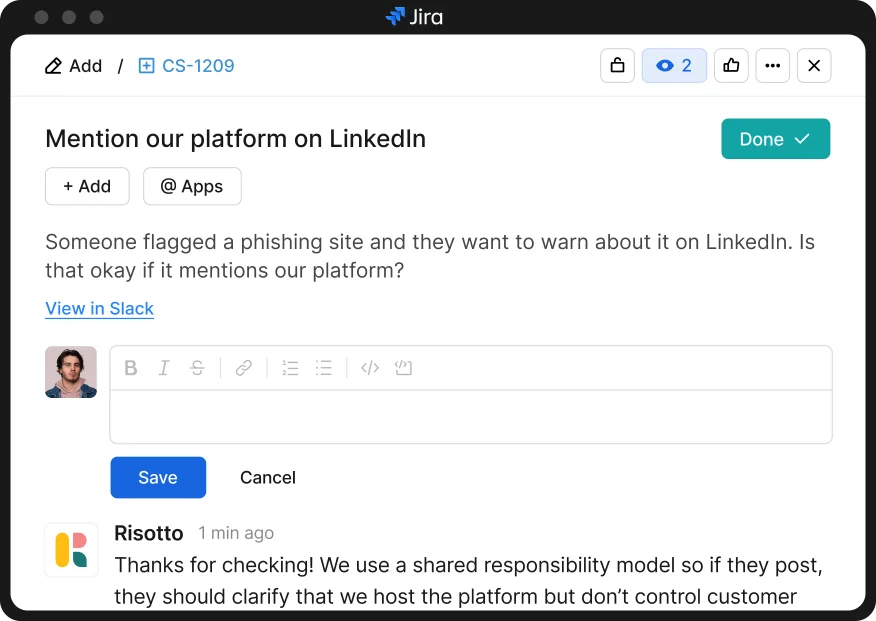The height and width of the screenshot is (621, 876).
Task: Click the user avatar photo
Action: point(71,372)
